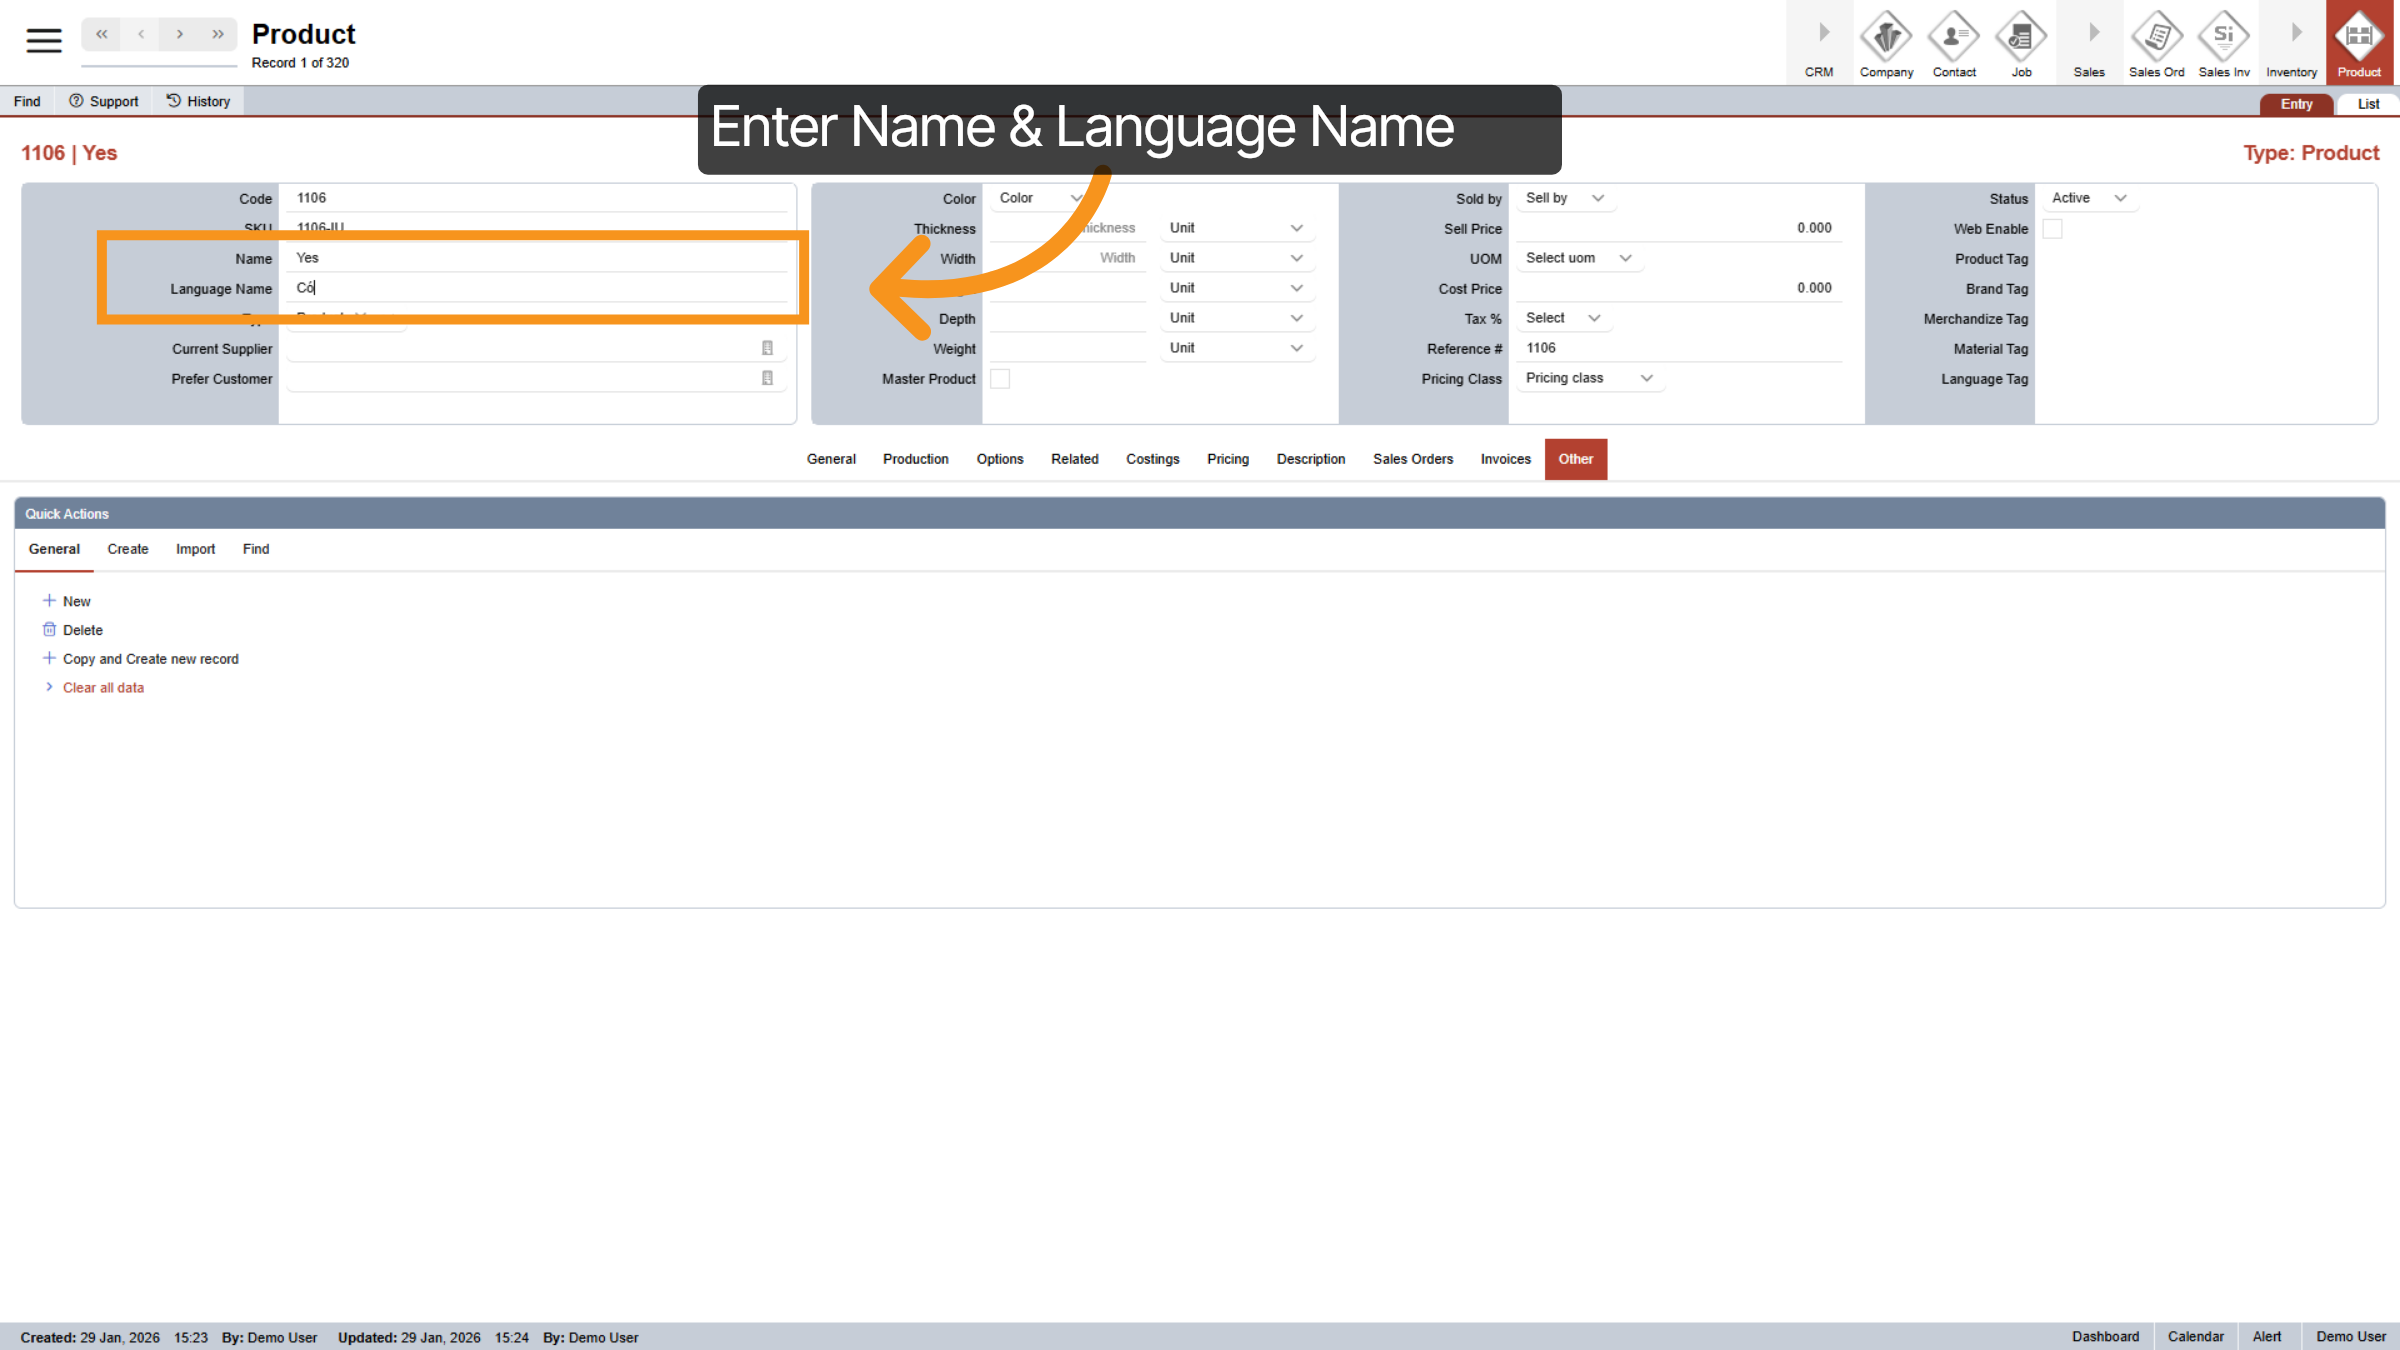Enable the Web Enable checkbox

pyautogui.click(x=2053, y=228)
